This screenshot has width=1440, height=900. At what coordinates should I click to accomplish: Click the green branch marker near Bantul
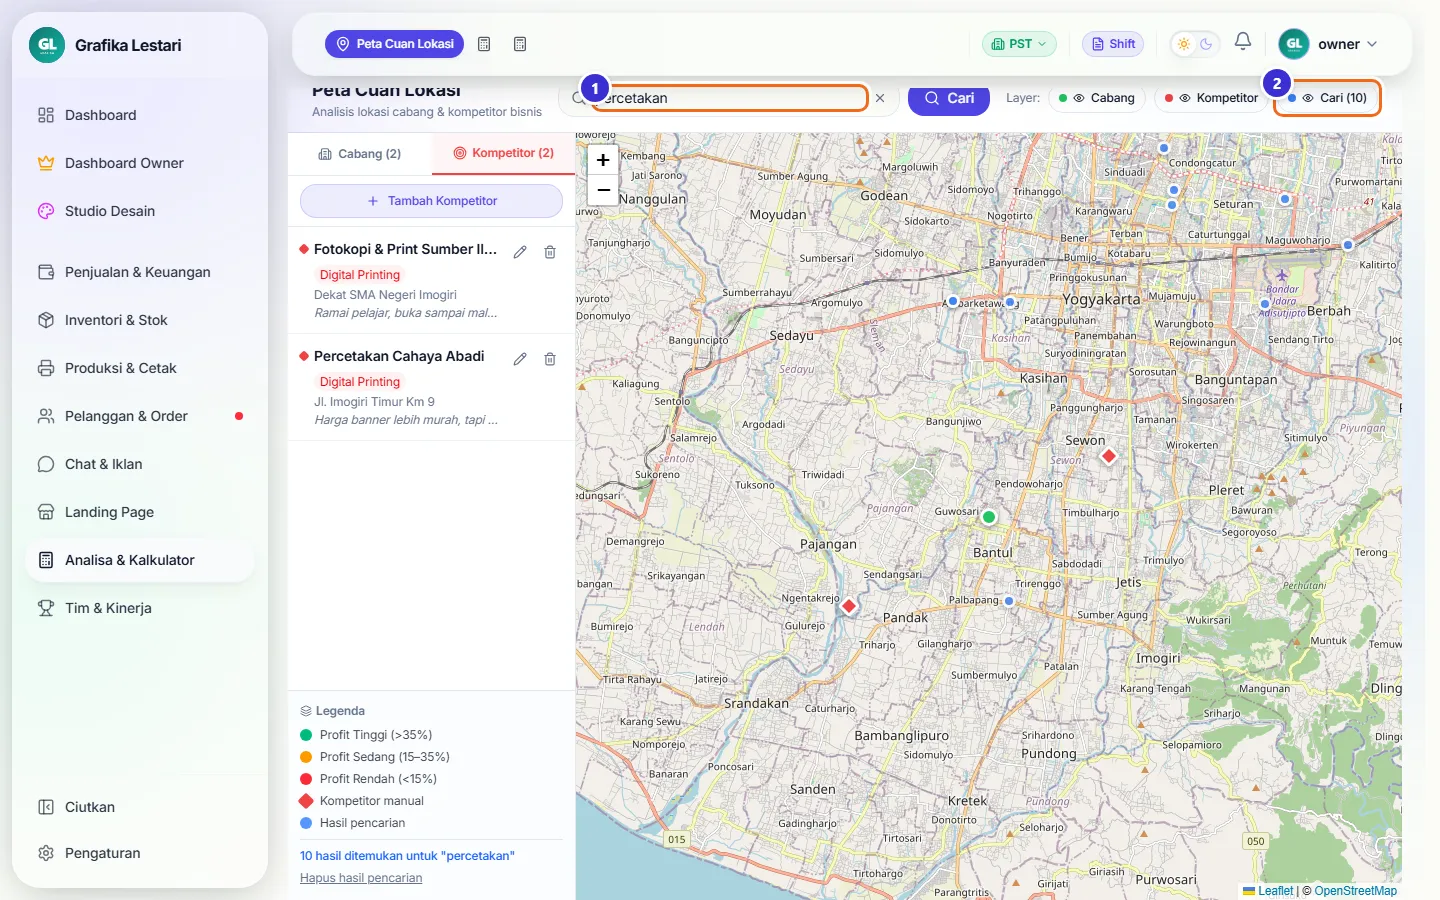[989, 517]
